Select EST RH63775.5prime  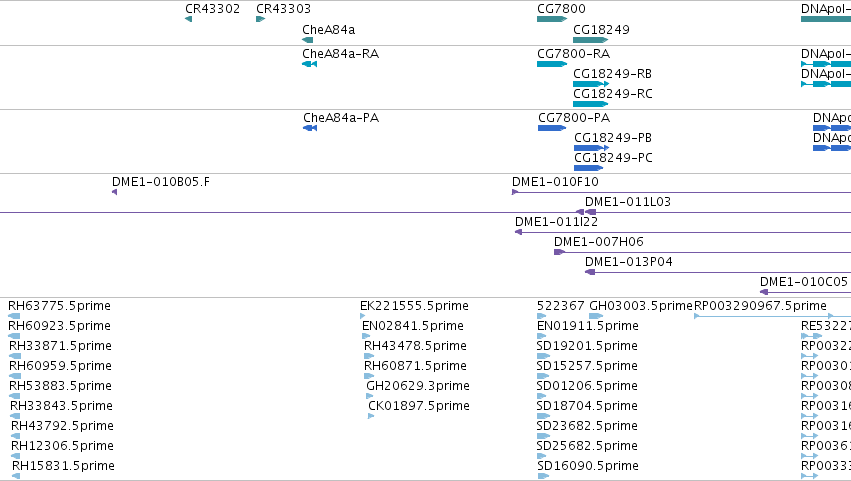click(59, 306)
